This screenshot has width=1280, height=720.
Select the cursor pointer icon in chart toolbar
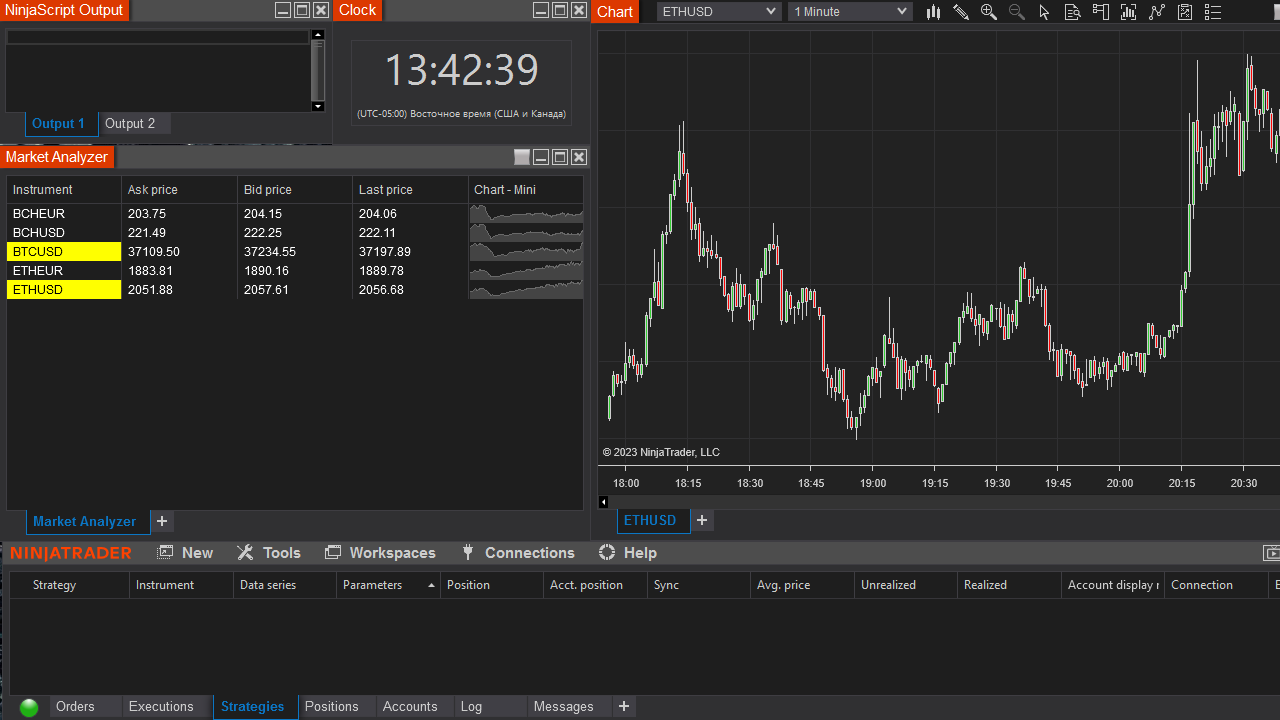(1045, 12)
